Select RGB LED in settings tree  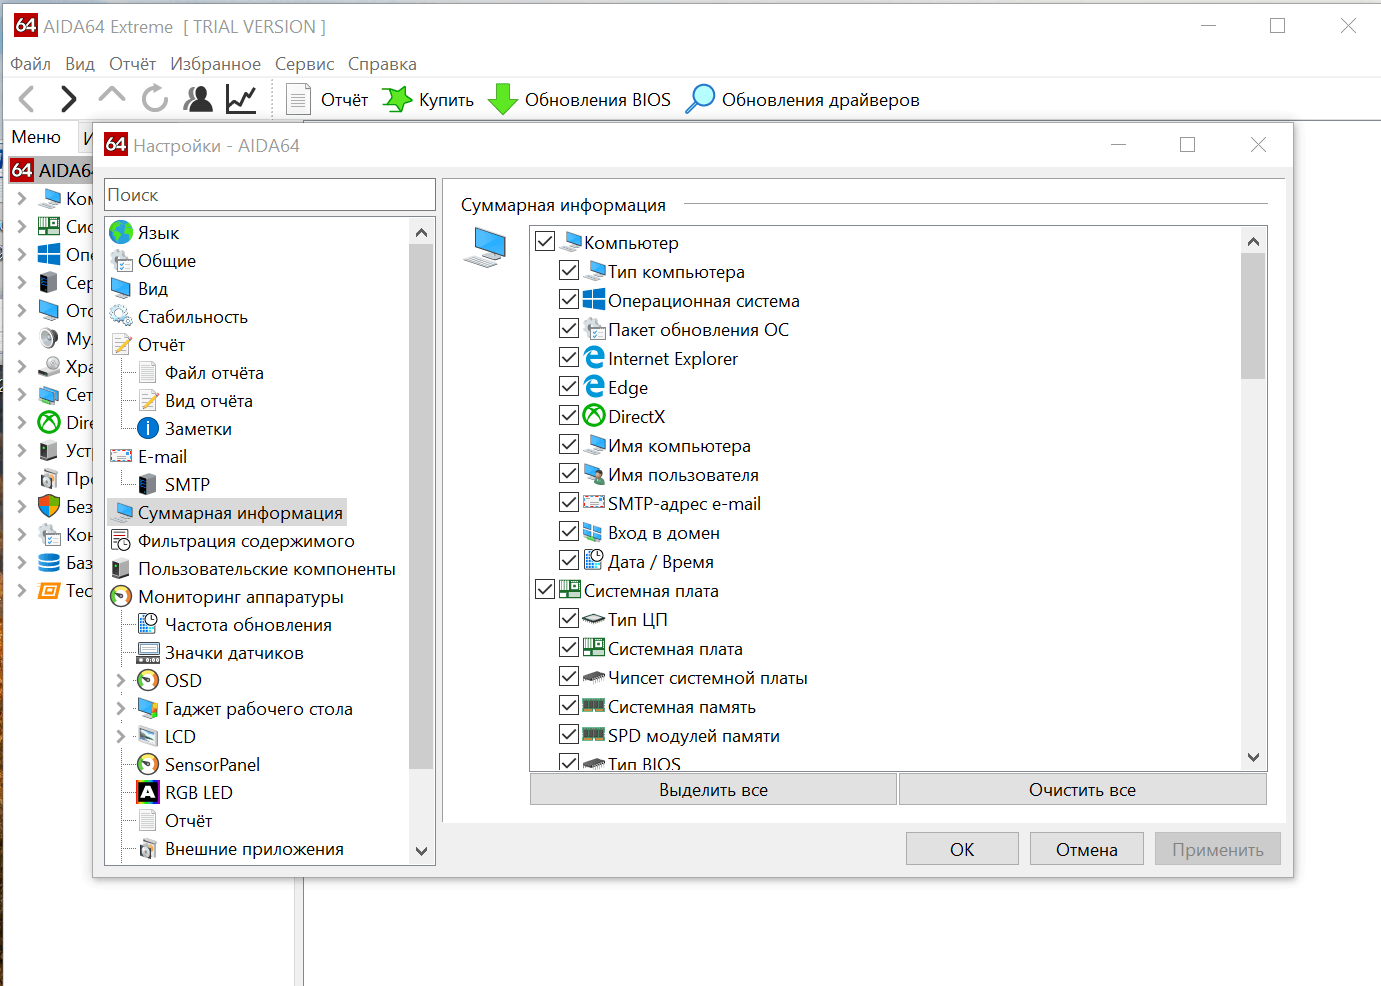pos(198,793)
